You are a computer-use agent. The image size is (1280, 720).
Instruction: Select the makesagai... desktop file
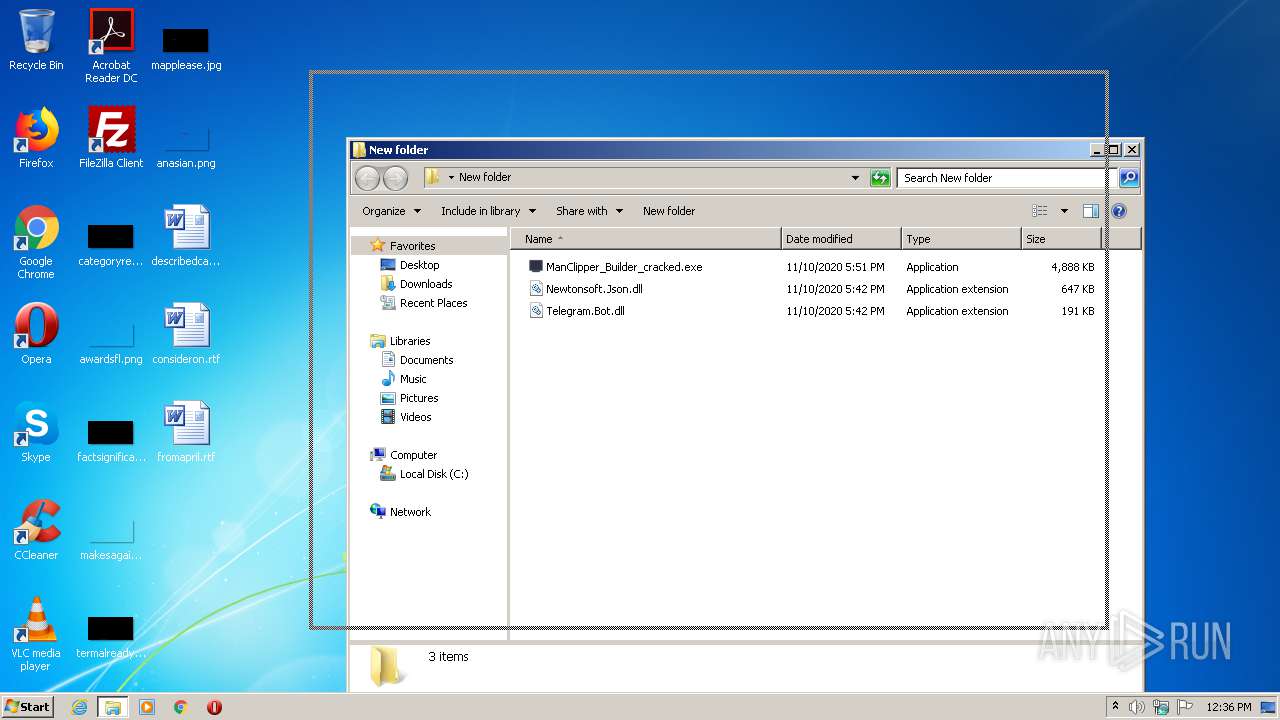click(x=111, y=540)
